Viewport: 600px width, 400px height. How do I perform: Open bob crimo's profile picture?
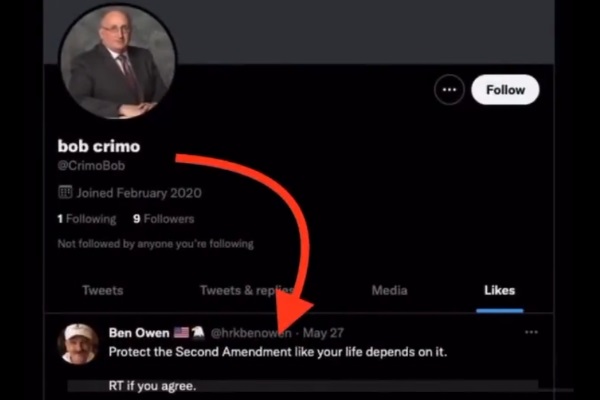coord(118,62)
